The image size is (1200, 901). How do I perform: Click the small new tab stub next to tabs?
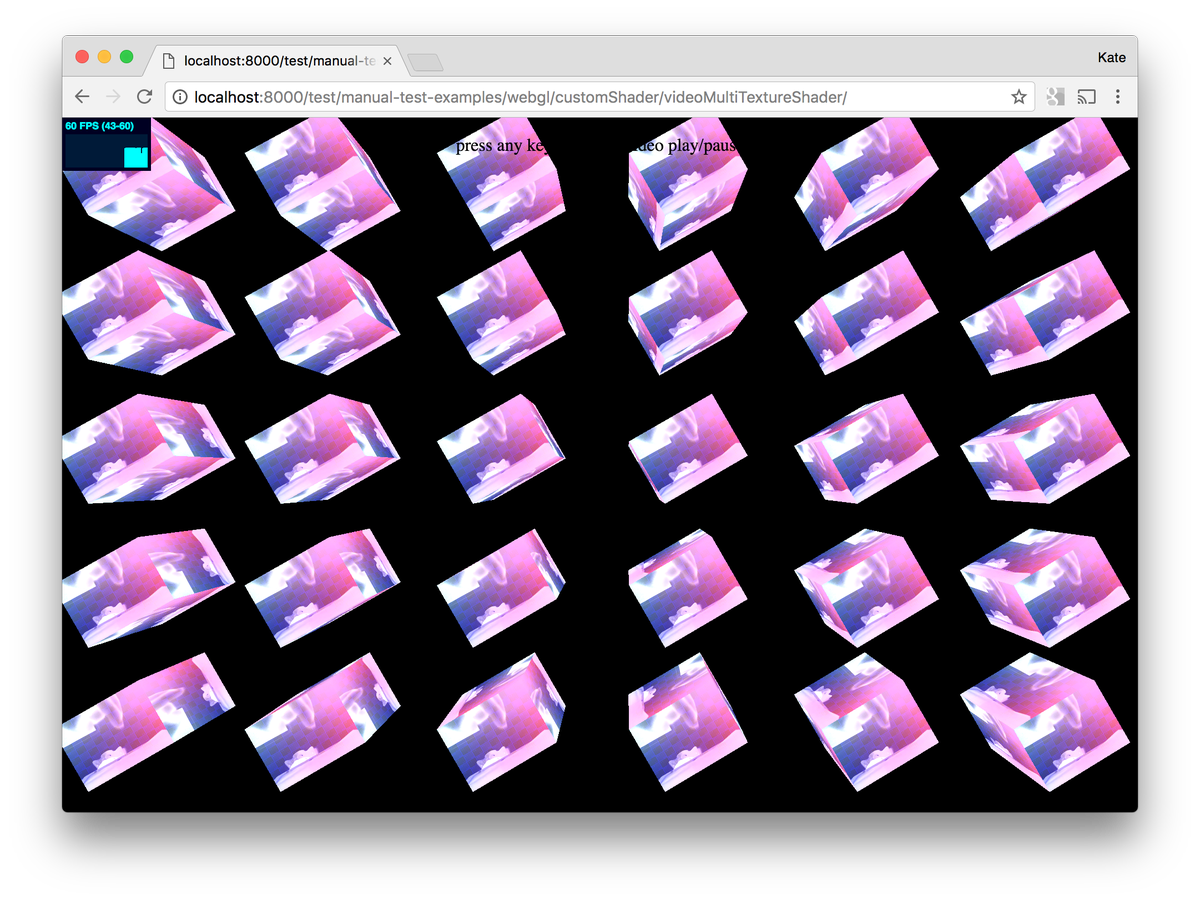[x=426, y=60]
